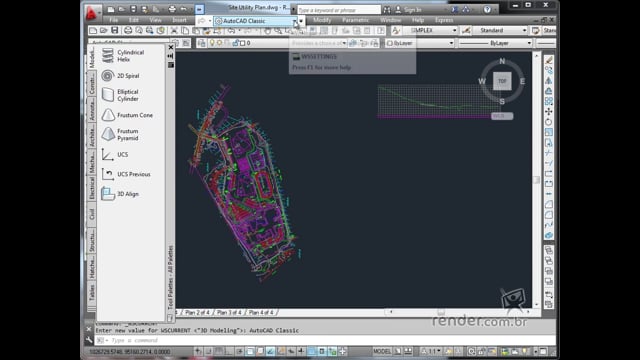
Task: Click the Save diskette icon in Standard toolbar
Action: [x=115, y=31]
